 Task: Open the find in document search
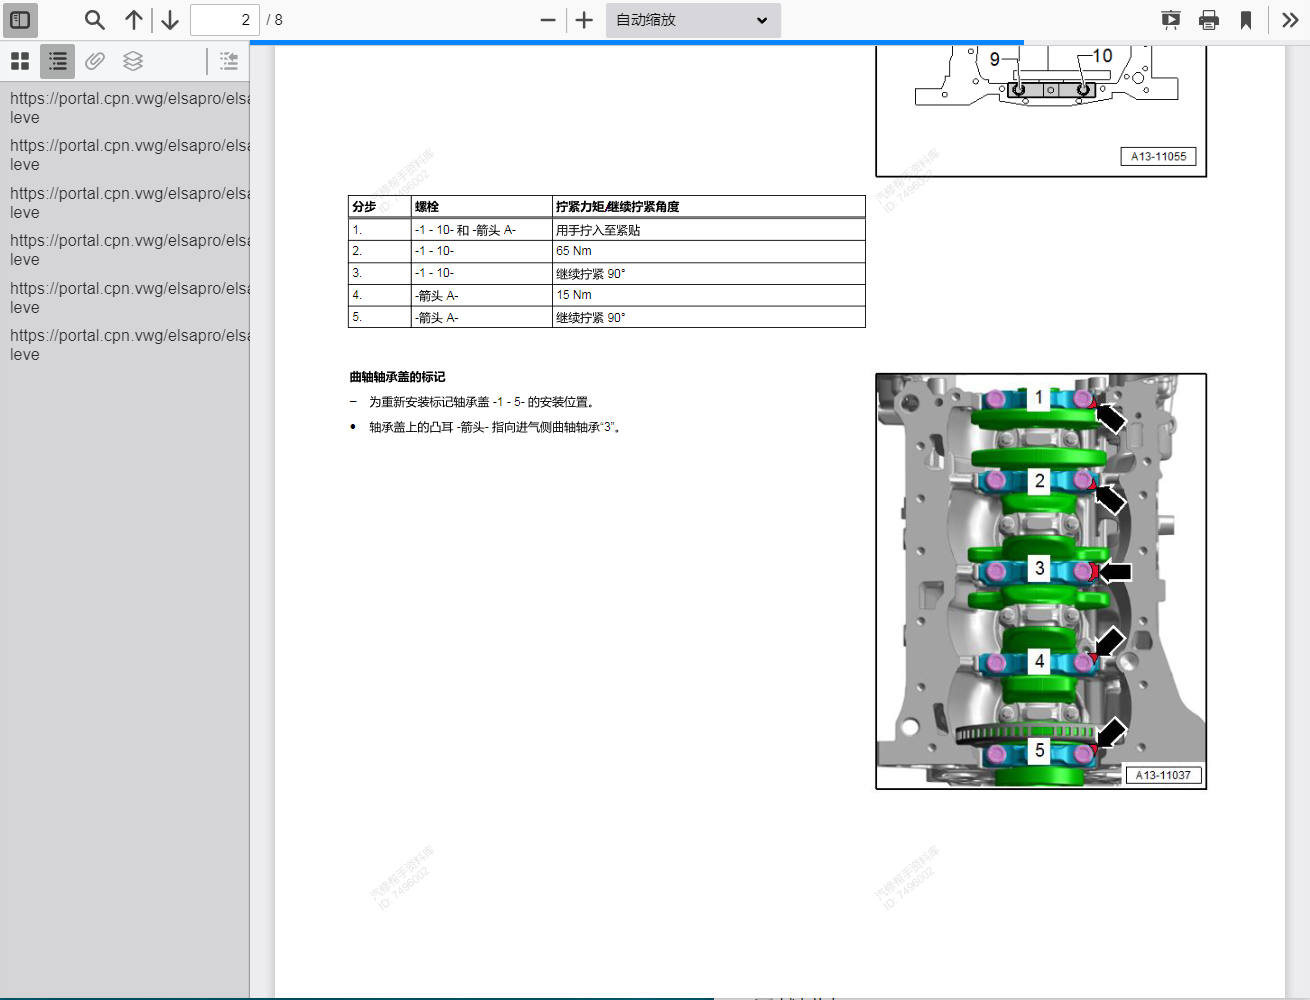[94, 20]
